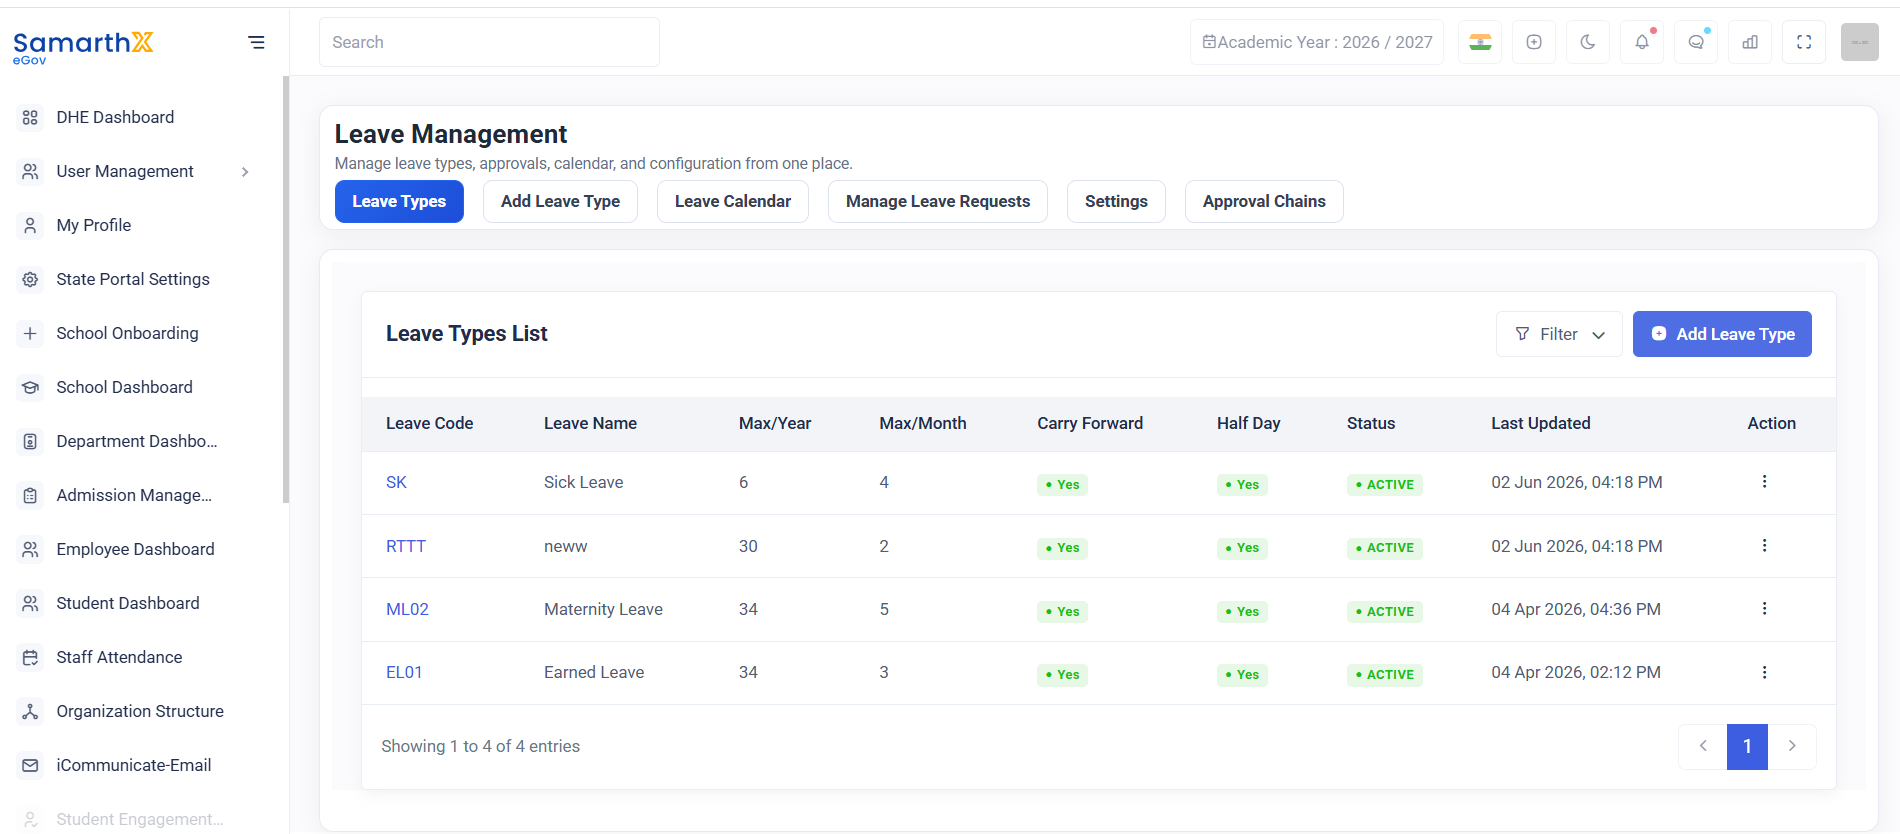
Task: Switch to the Leave Calendar tab
Action: point(733,201)
